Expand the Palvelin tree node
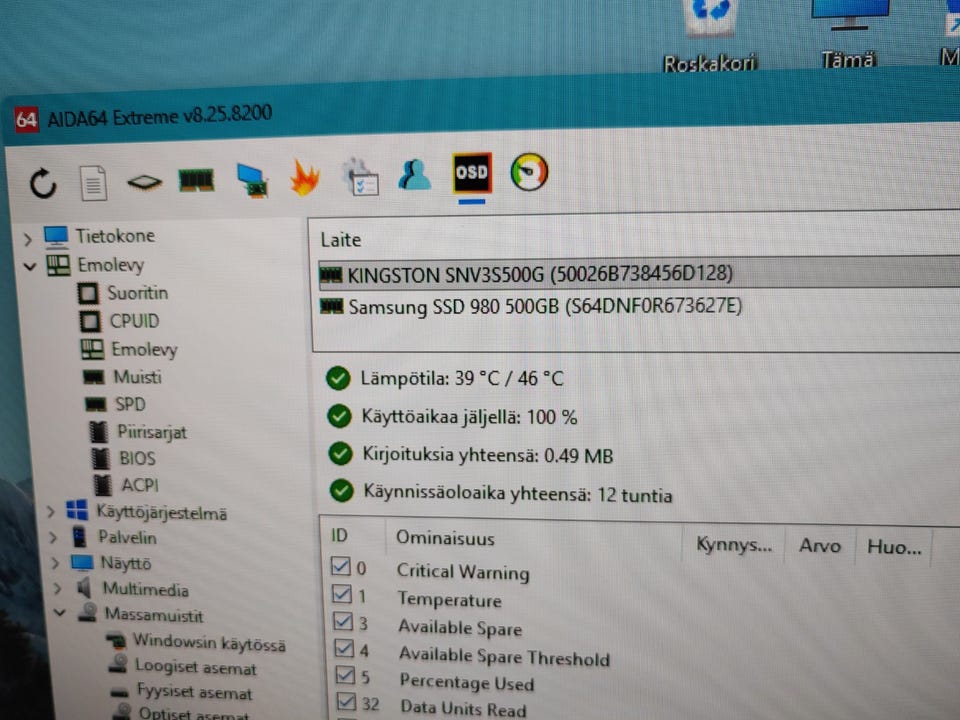The width and height of the screenshot is (960, 720). tap(53, 538)
